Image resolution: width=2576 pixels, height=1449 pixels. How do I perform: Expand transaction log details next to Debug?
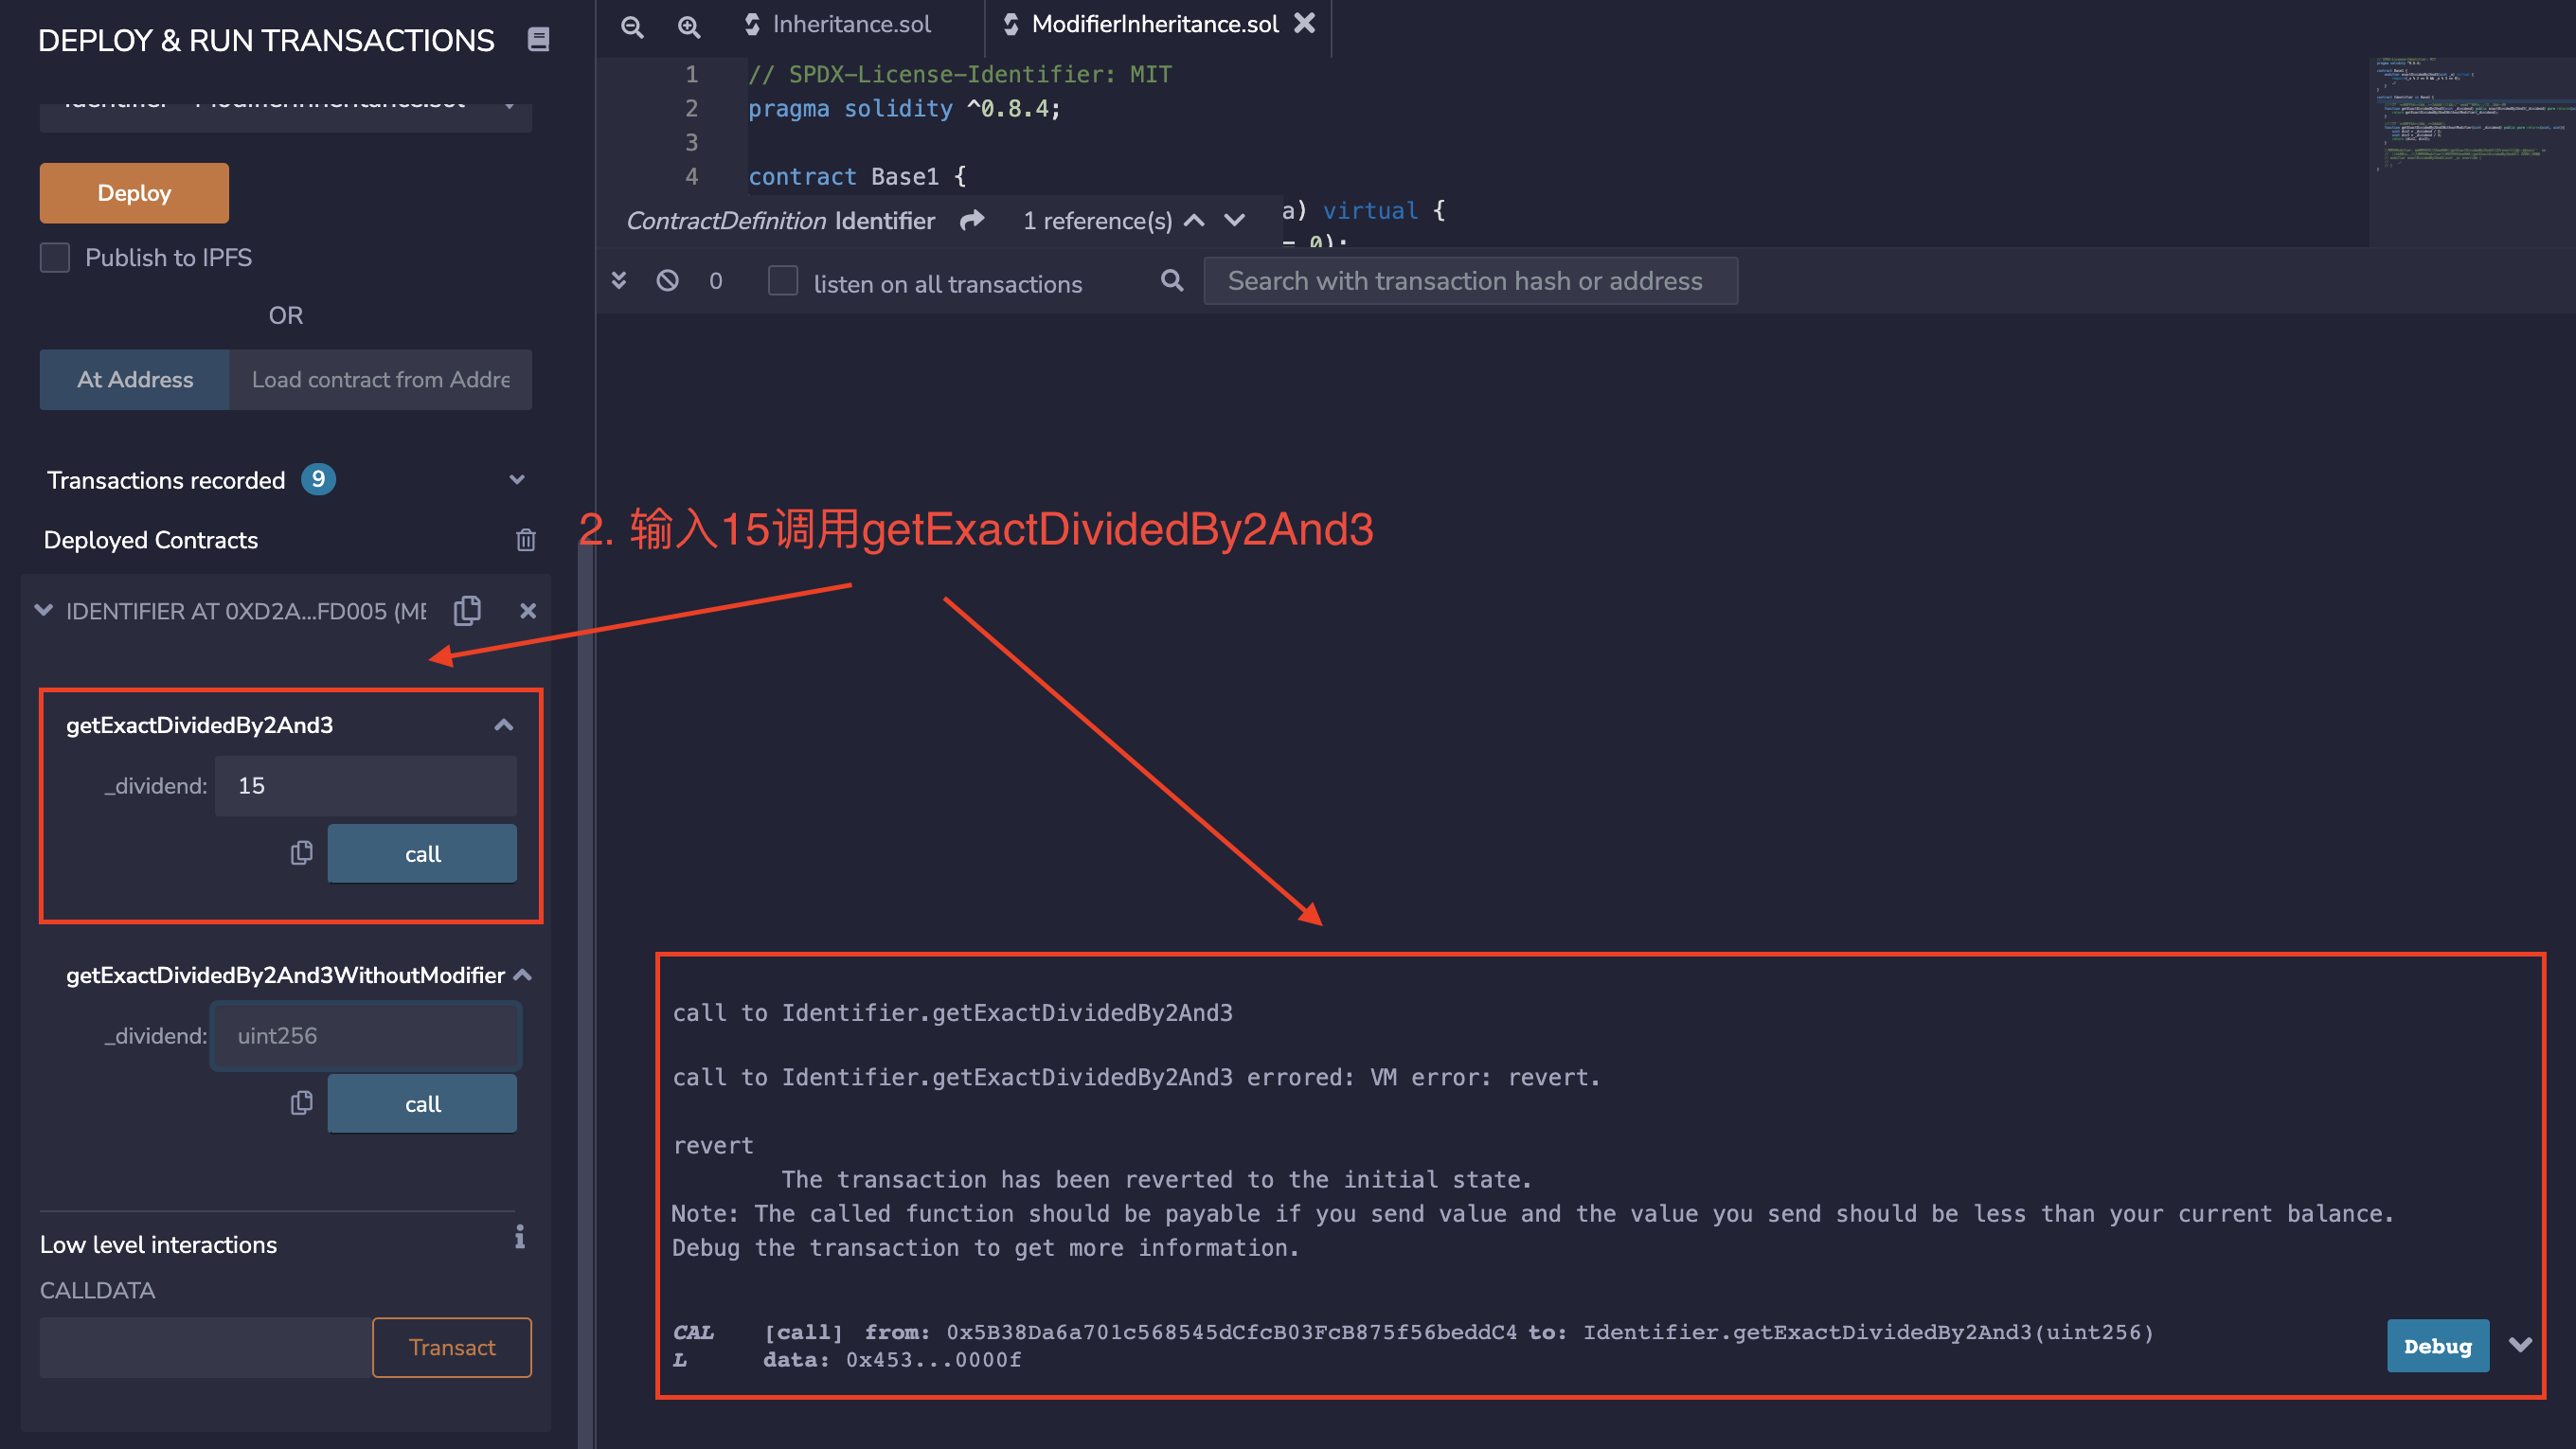[2520, 1345]
